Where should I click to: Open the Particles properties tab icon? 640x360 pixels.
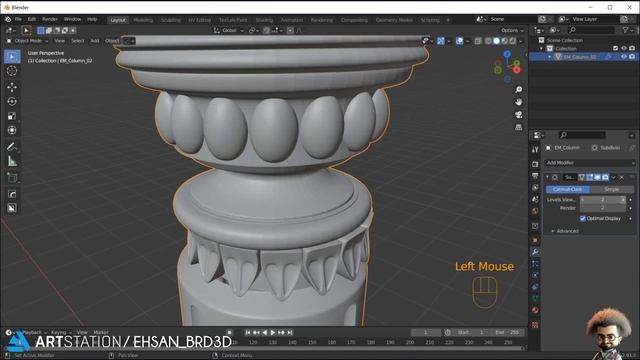(x=535, y=264)
